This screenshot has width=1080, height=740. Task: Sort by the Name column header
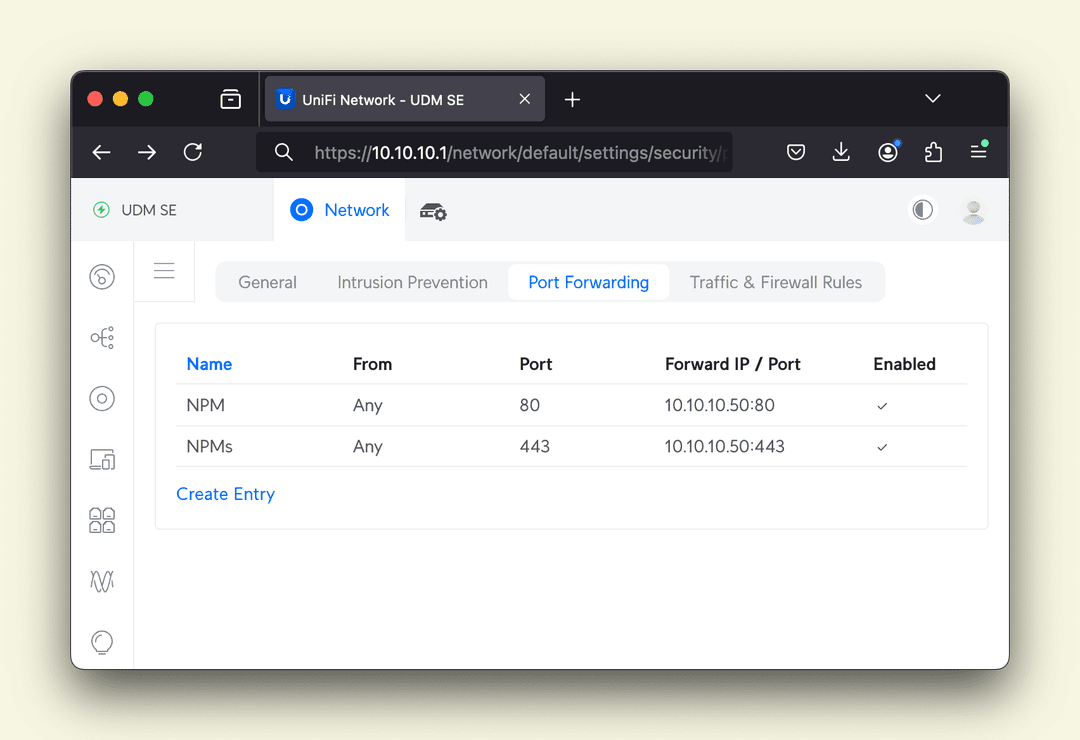[209, 364]
